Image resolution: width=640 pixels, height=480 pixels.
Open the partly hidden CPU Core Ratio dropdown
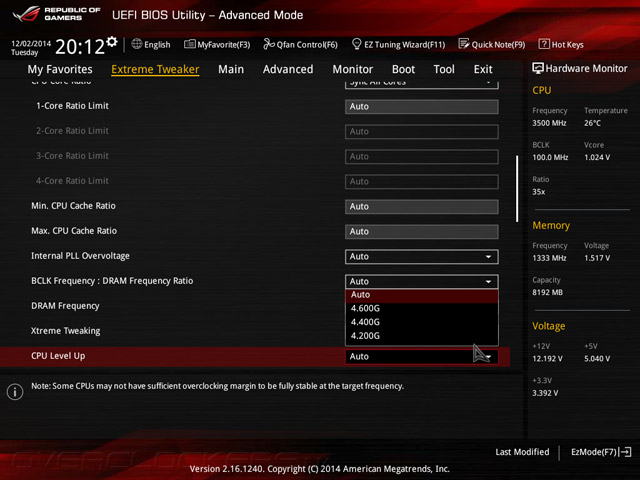(422, 84)
